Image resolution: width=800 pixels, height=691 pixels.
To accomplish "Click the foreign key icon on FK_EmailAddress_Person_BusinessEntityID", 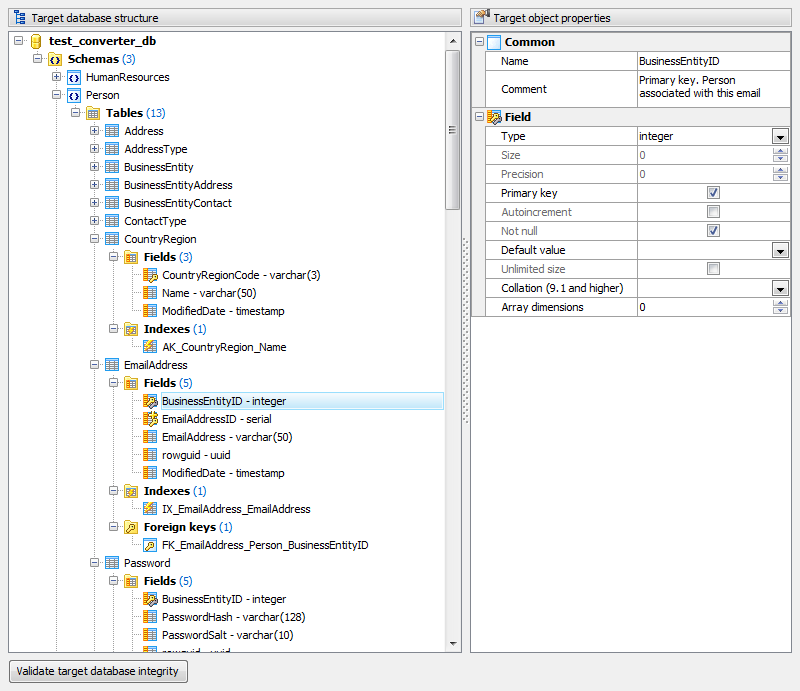I will [150, 545].
